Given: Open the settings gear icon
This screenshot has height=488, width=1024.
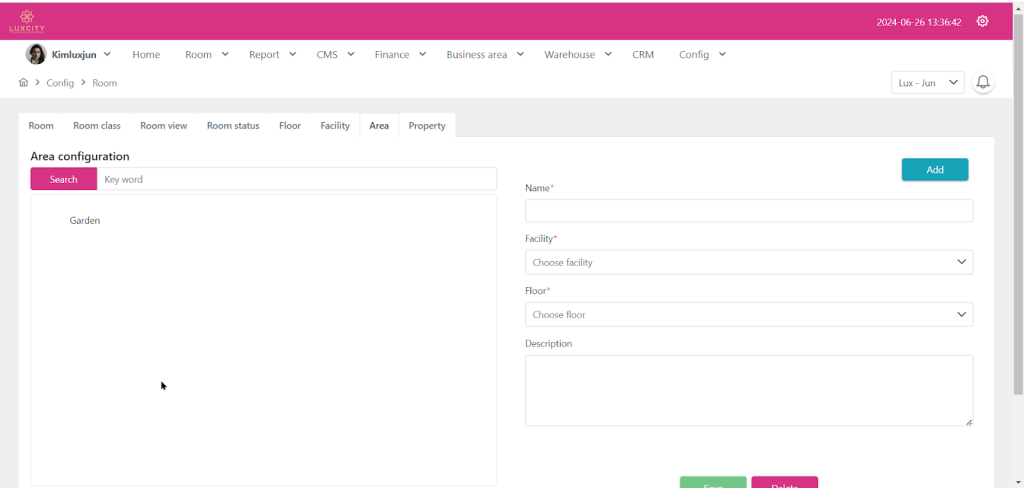Looking at the screenshot, I should pos(982,21).
